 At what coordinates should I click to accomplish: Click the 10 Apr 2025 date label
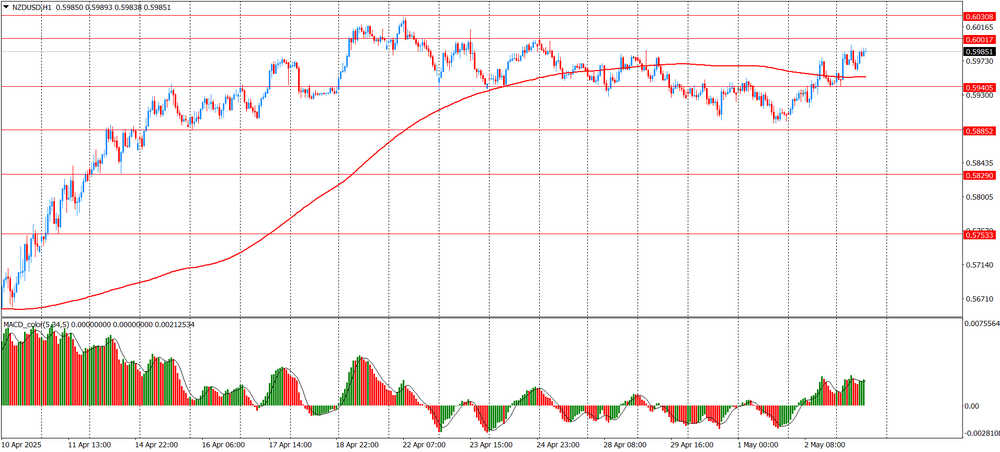tap(23, 444)
